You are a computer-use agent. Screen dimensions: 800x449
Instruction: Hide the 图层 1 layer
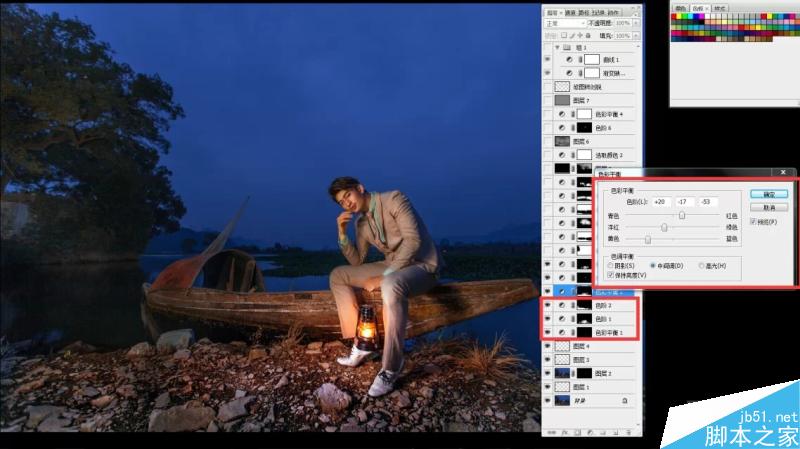coord(548,387)
